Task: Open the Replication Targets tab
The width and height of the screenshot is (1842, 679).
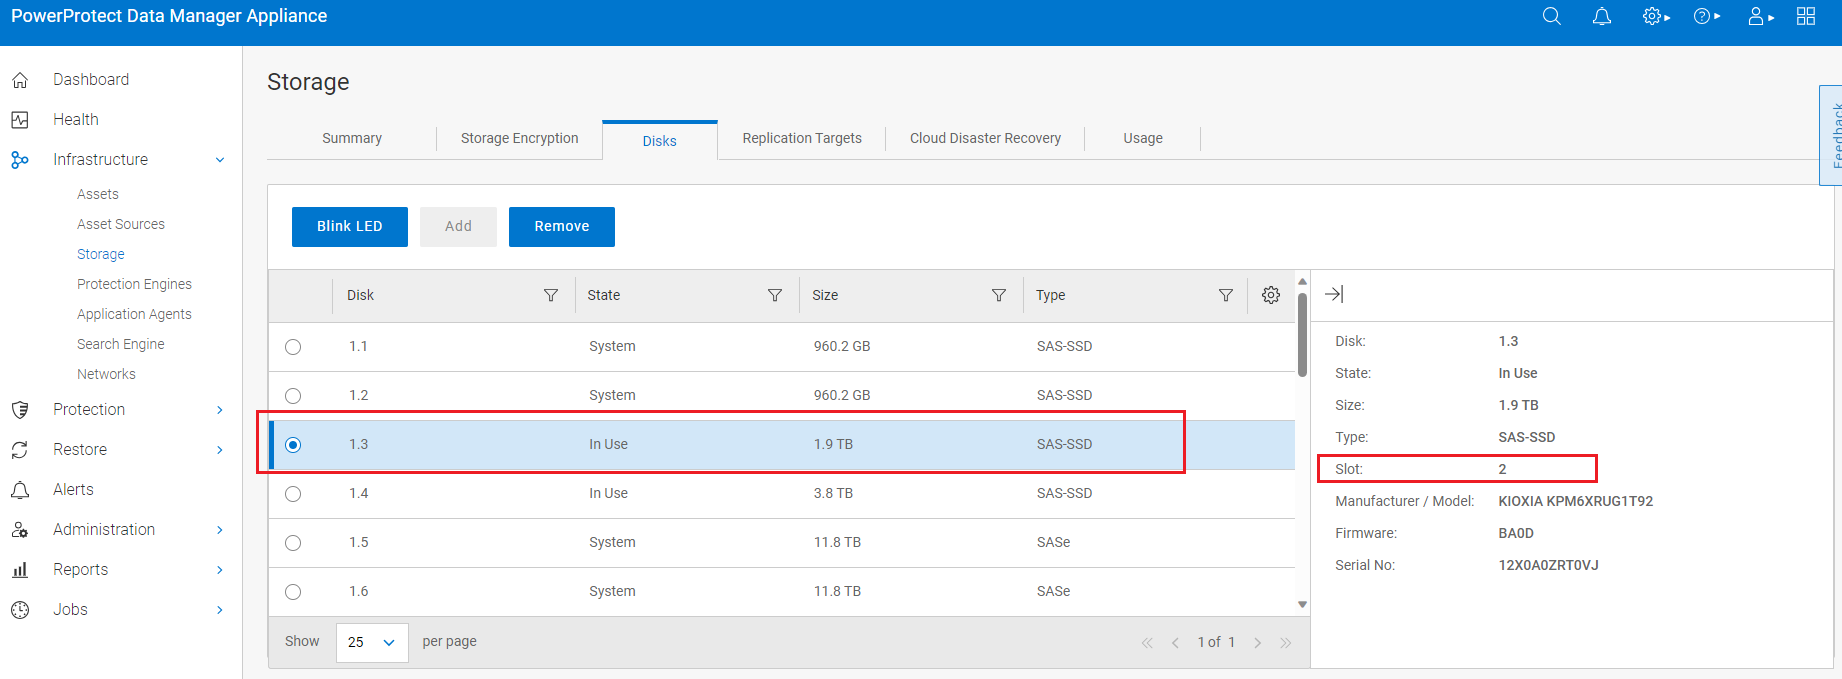Action: coord(801,138)
